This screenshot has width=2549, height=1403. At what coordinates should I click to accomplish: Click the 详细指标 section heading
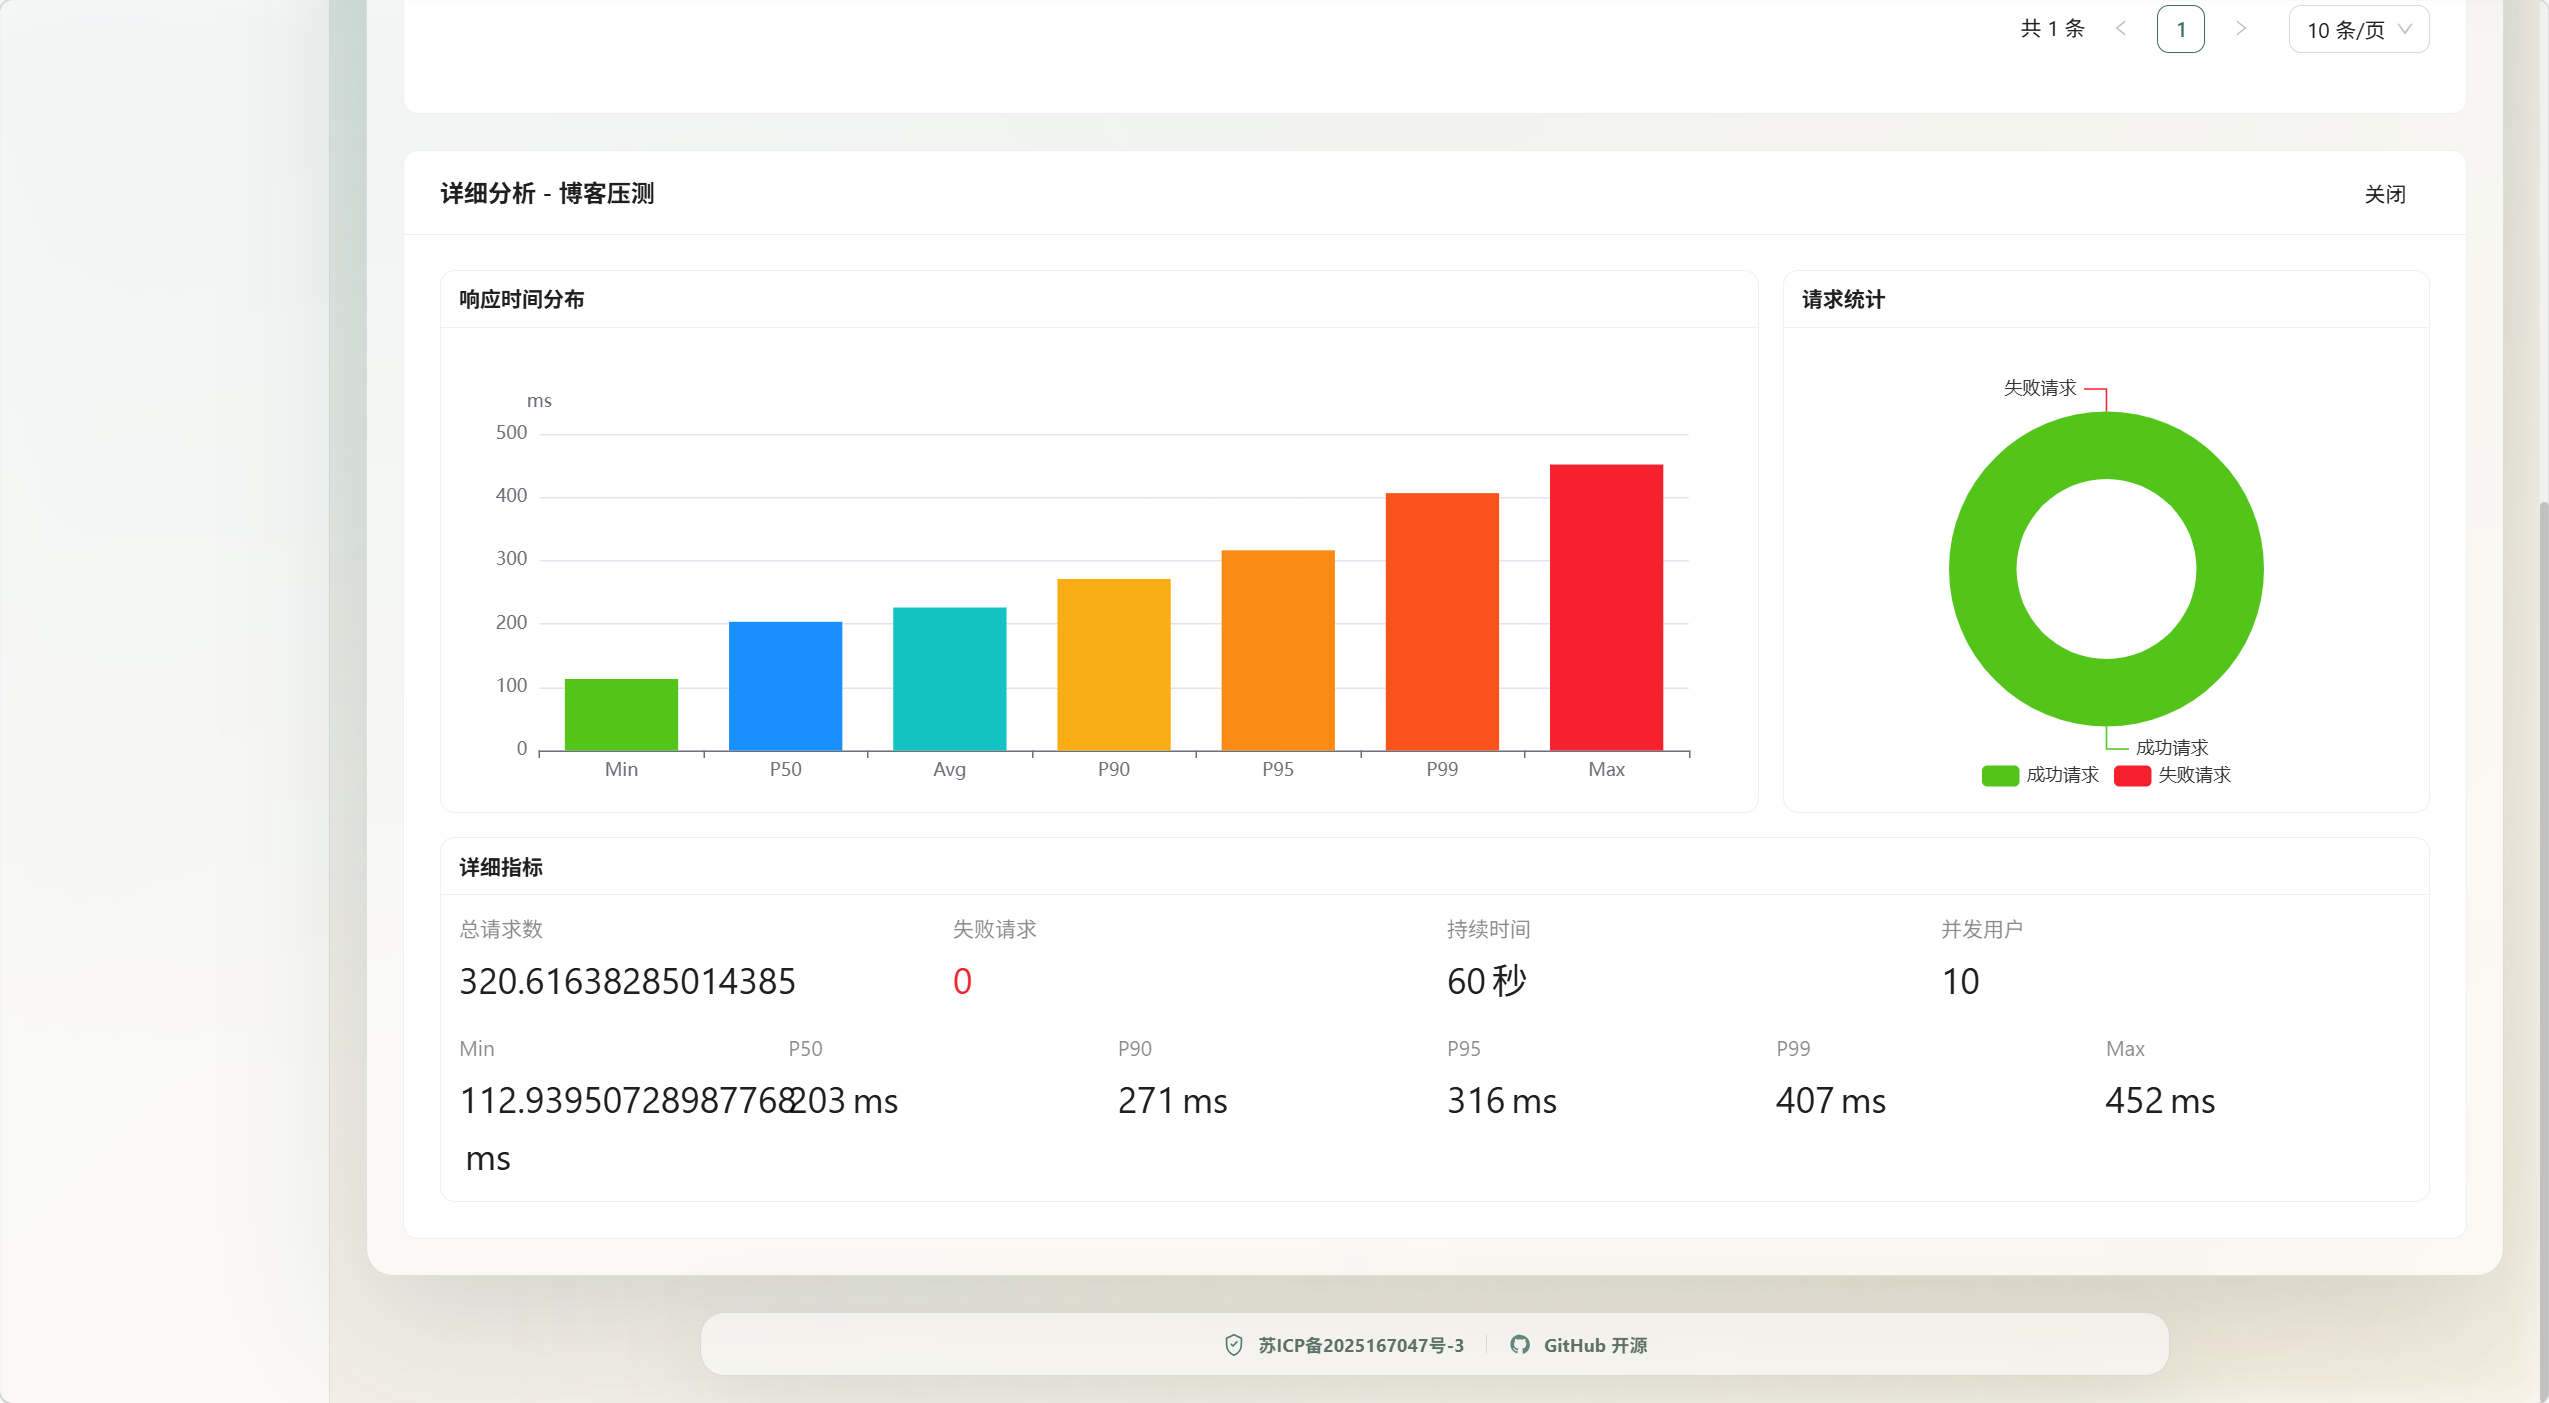pos(501,867)
